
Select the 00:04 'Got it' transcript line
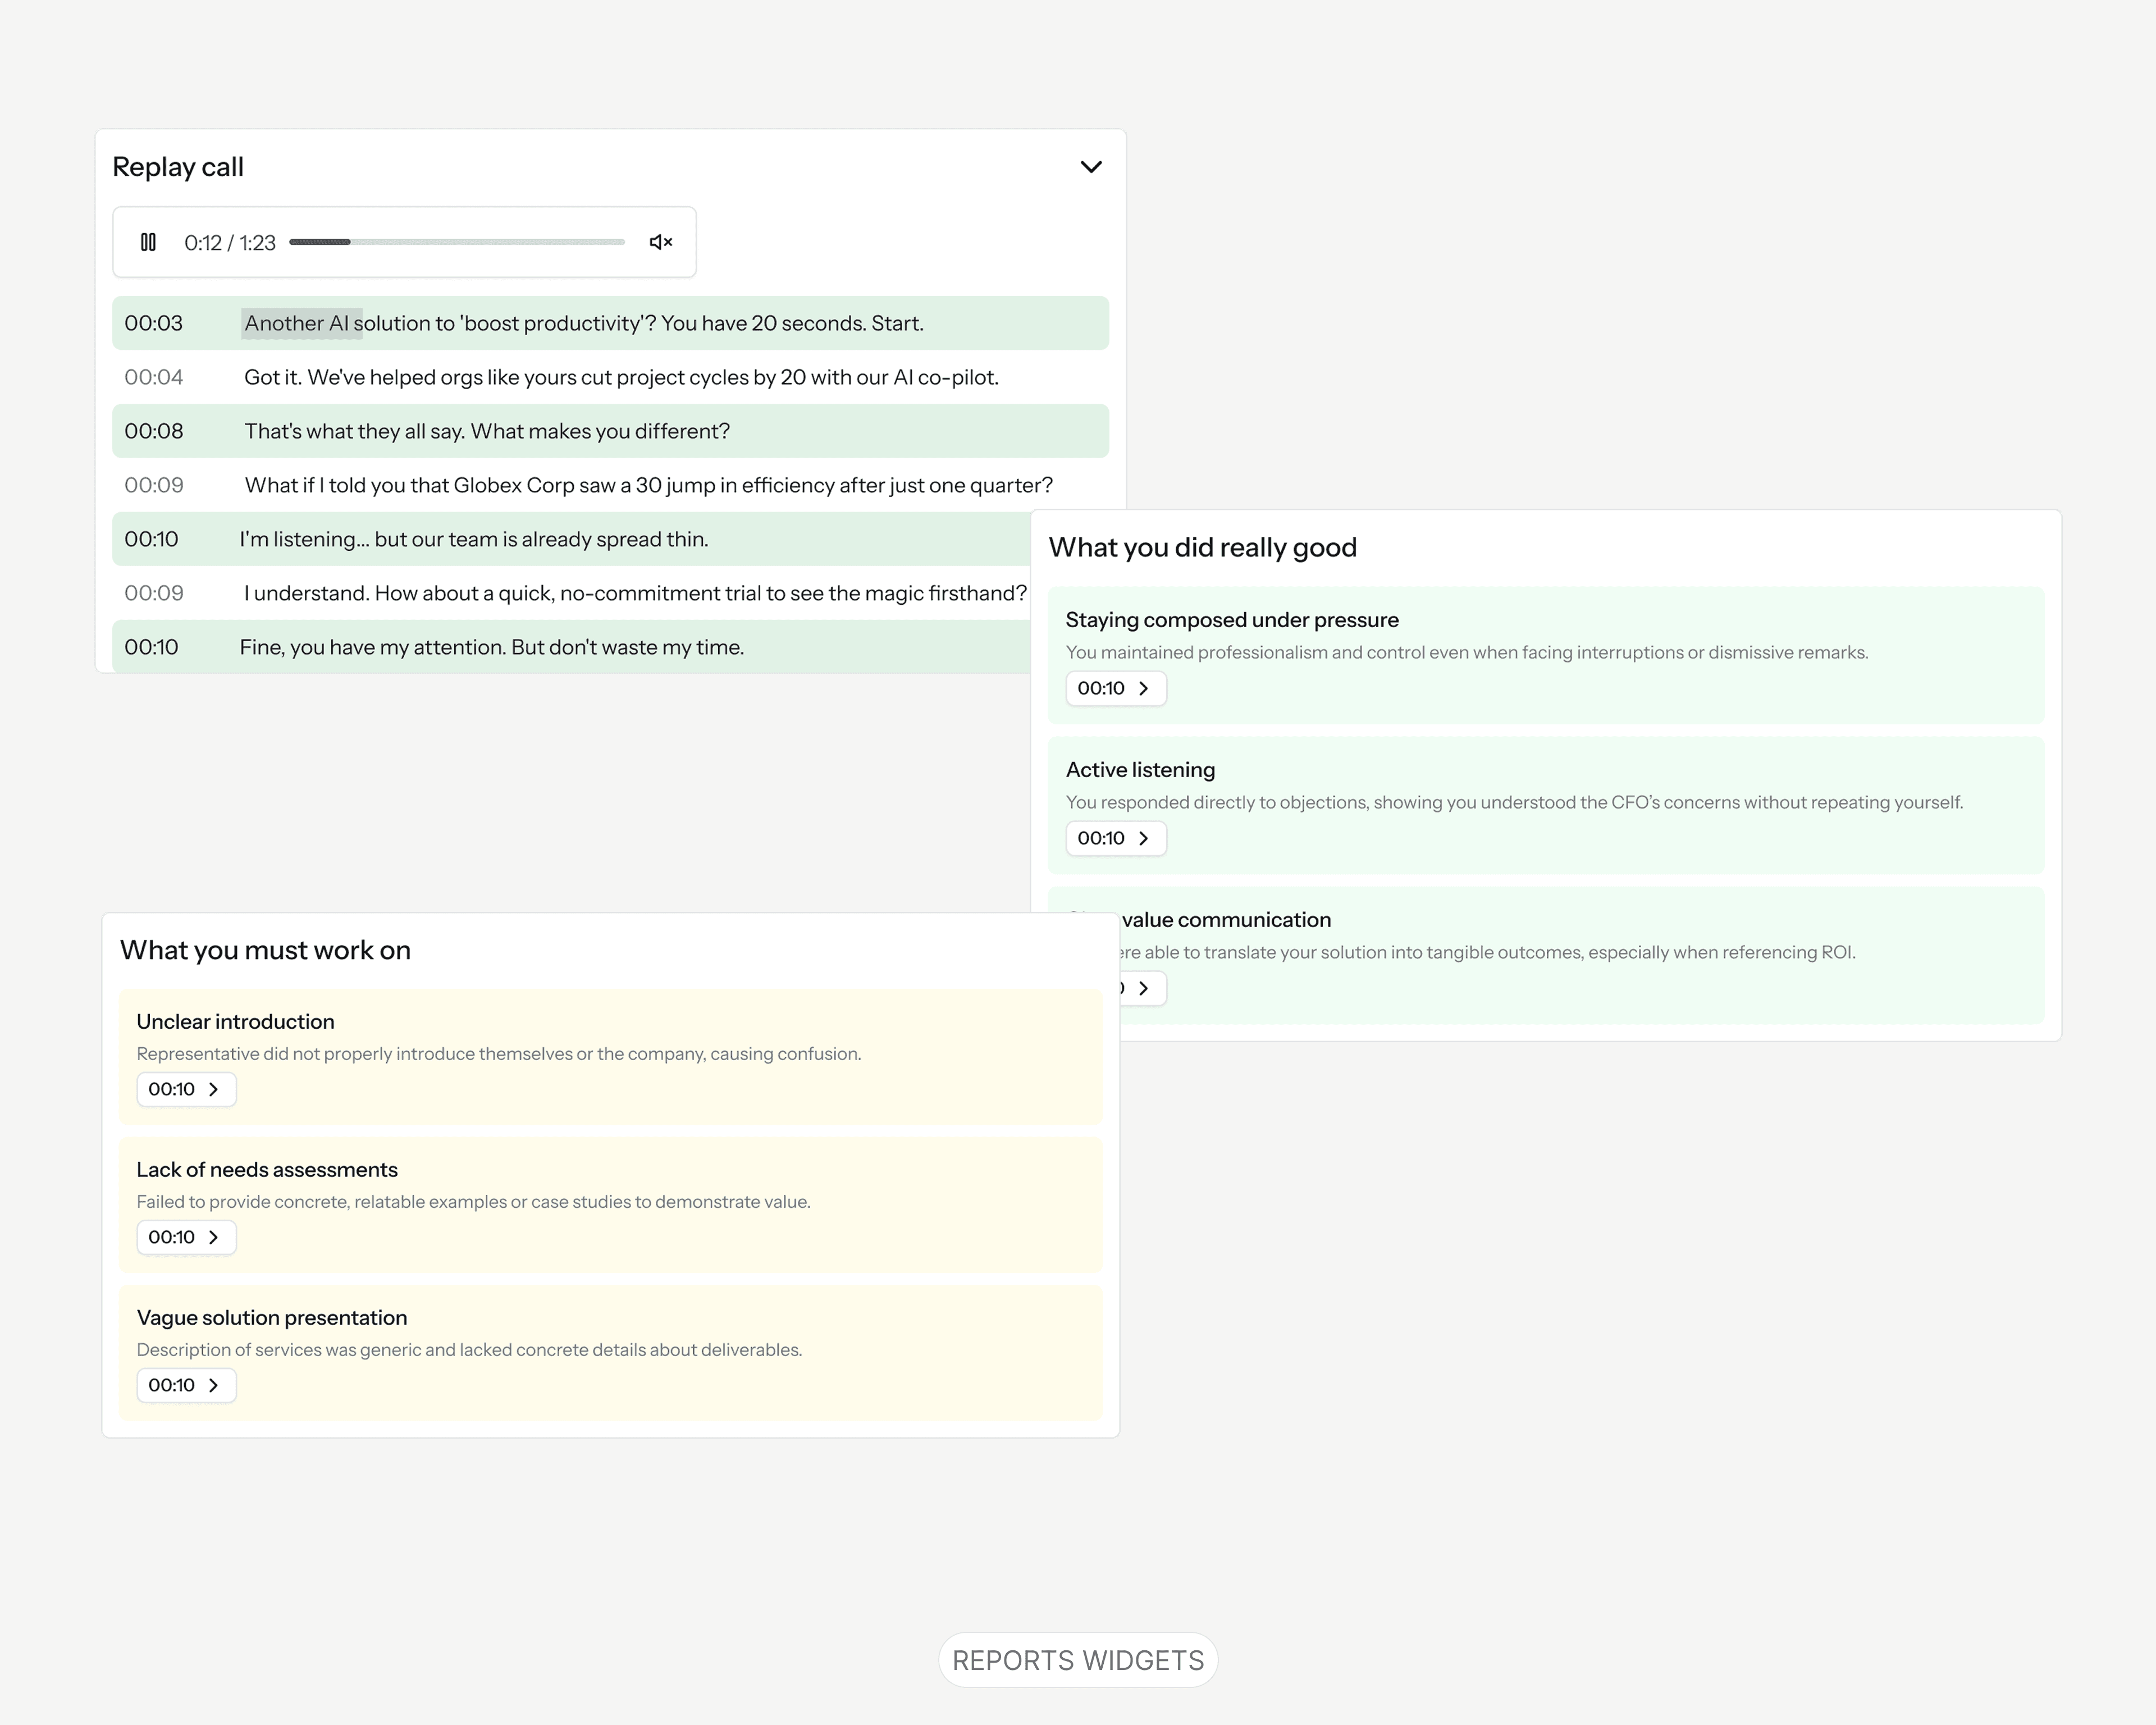[620, 377]
